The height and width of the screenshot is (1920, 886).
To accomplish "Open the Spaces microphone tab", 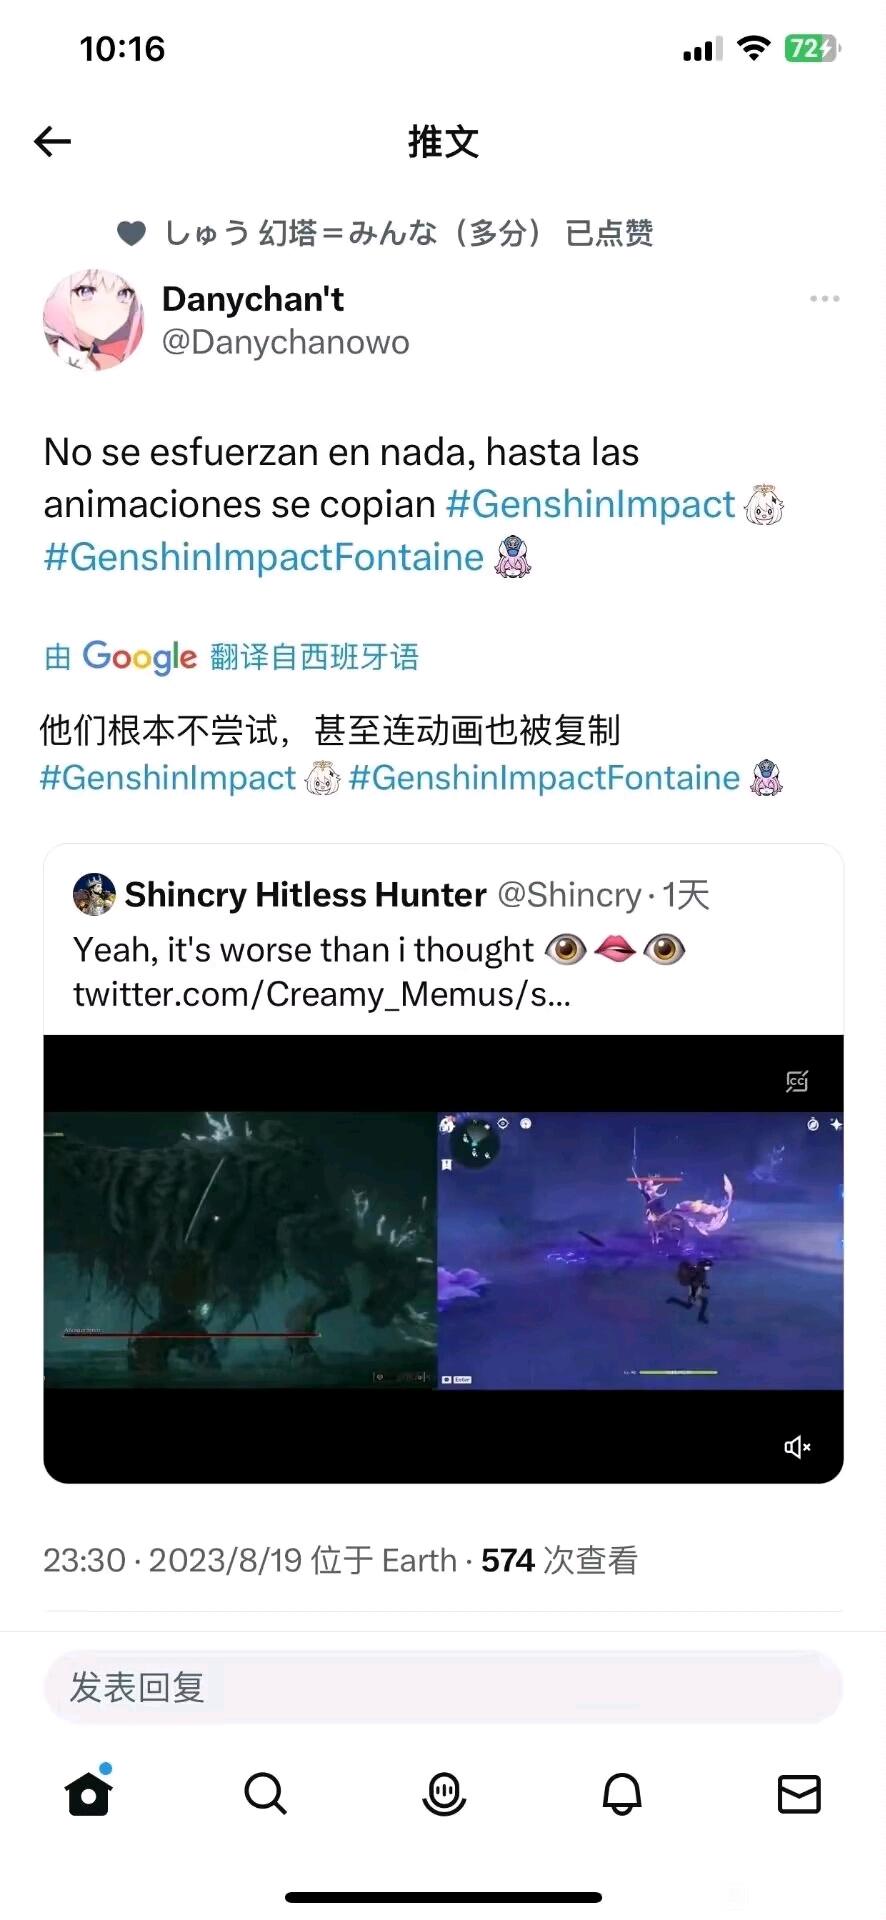I will click(x=444, y=1794).
